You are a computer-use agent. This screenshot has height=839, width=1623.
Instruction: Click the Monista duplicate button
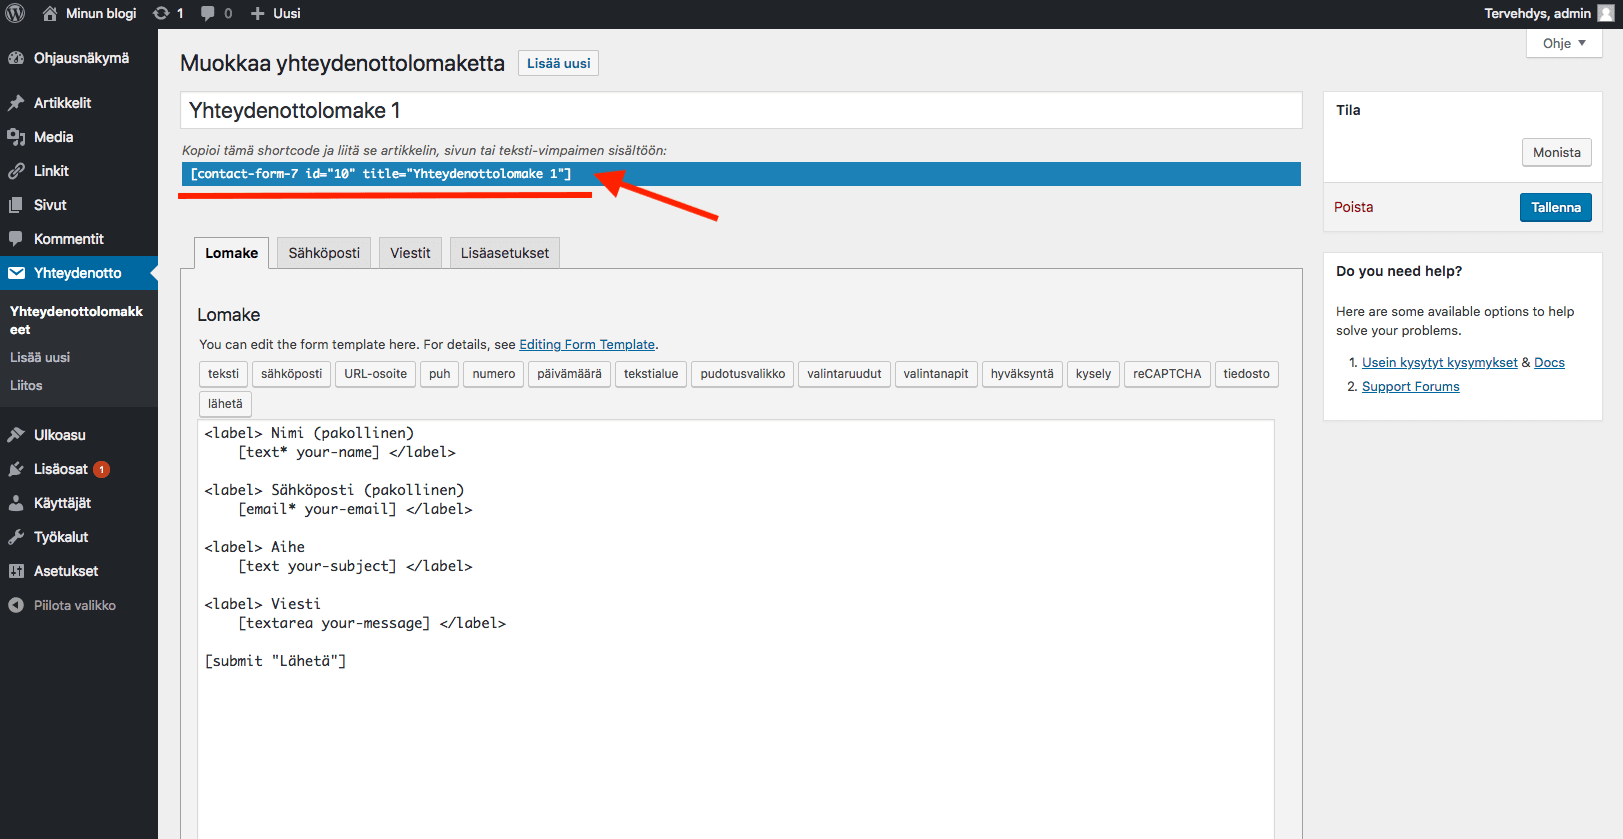(x=1556, y=152)
